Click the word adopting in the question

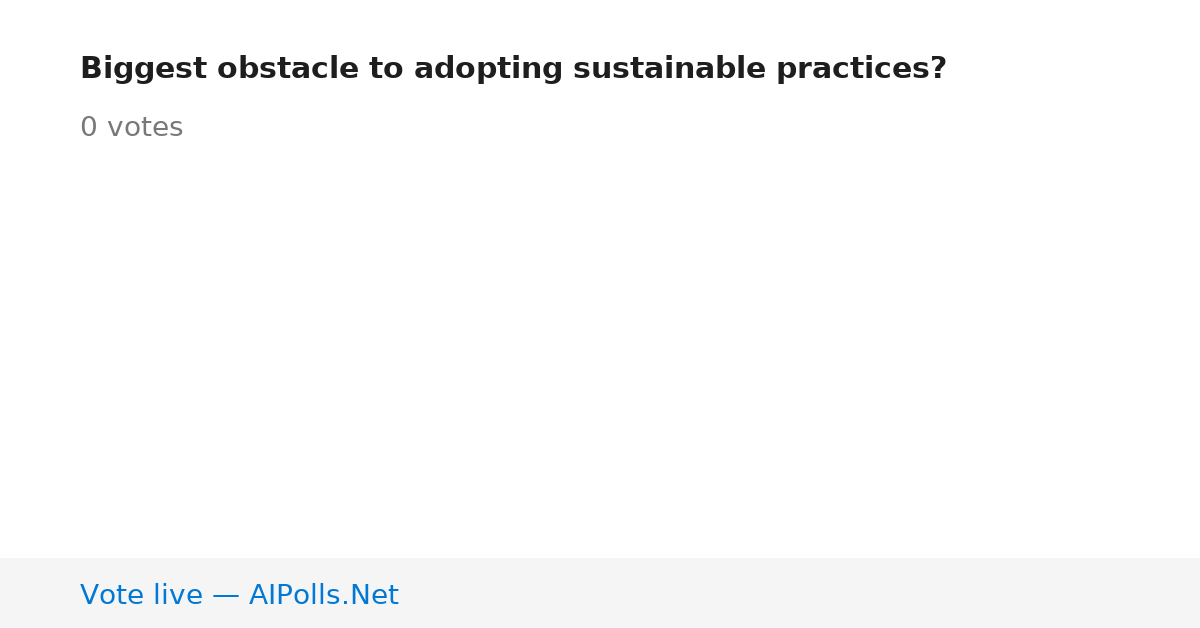point(488,69)
